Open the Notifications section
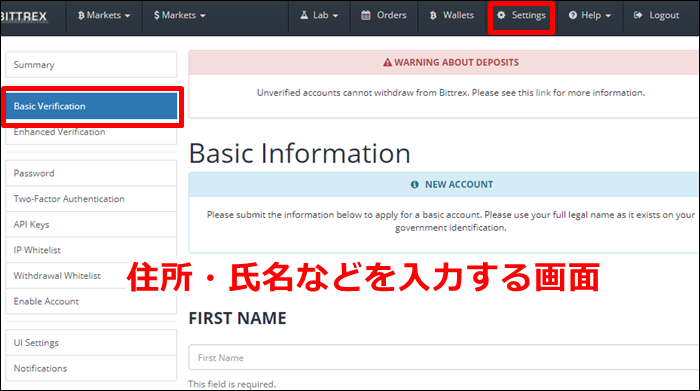The width and height of the screenshot is (700, 391). (91, 368)
